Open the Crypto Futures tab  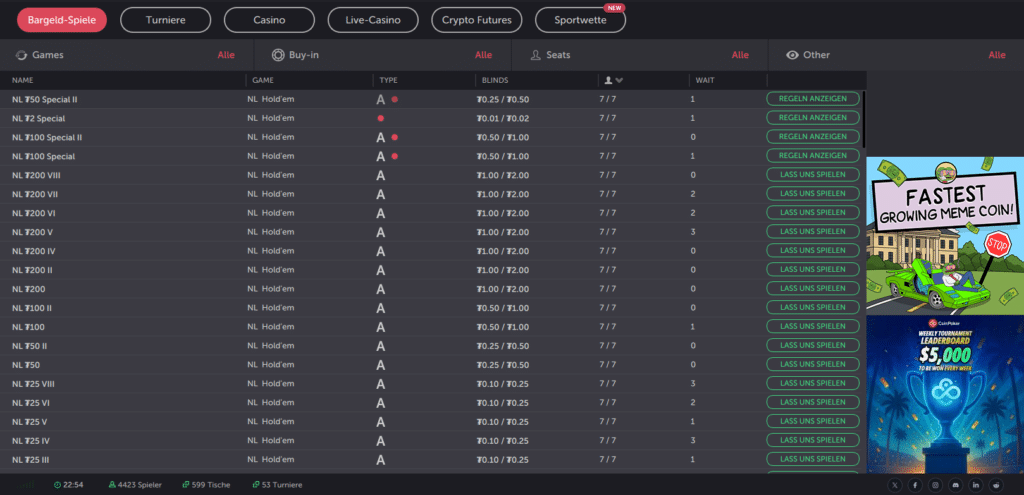477,20
